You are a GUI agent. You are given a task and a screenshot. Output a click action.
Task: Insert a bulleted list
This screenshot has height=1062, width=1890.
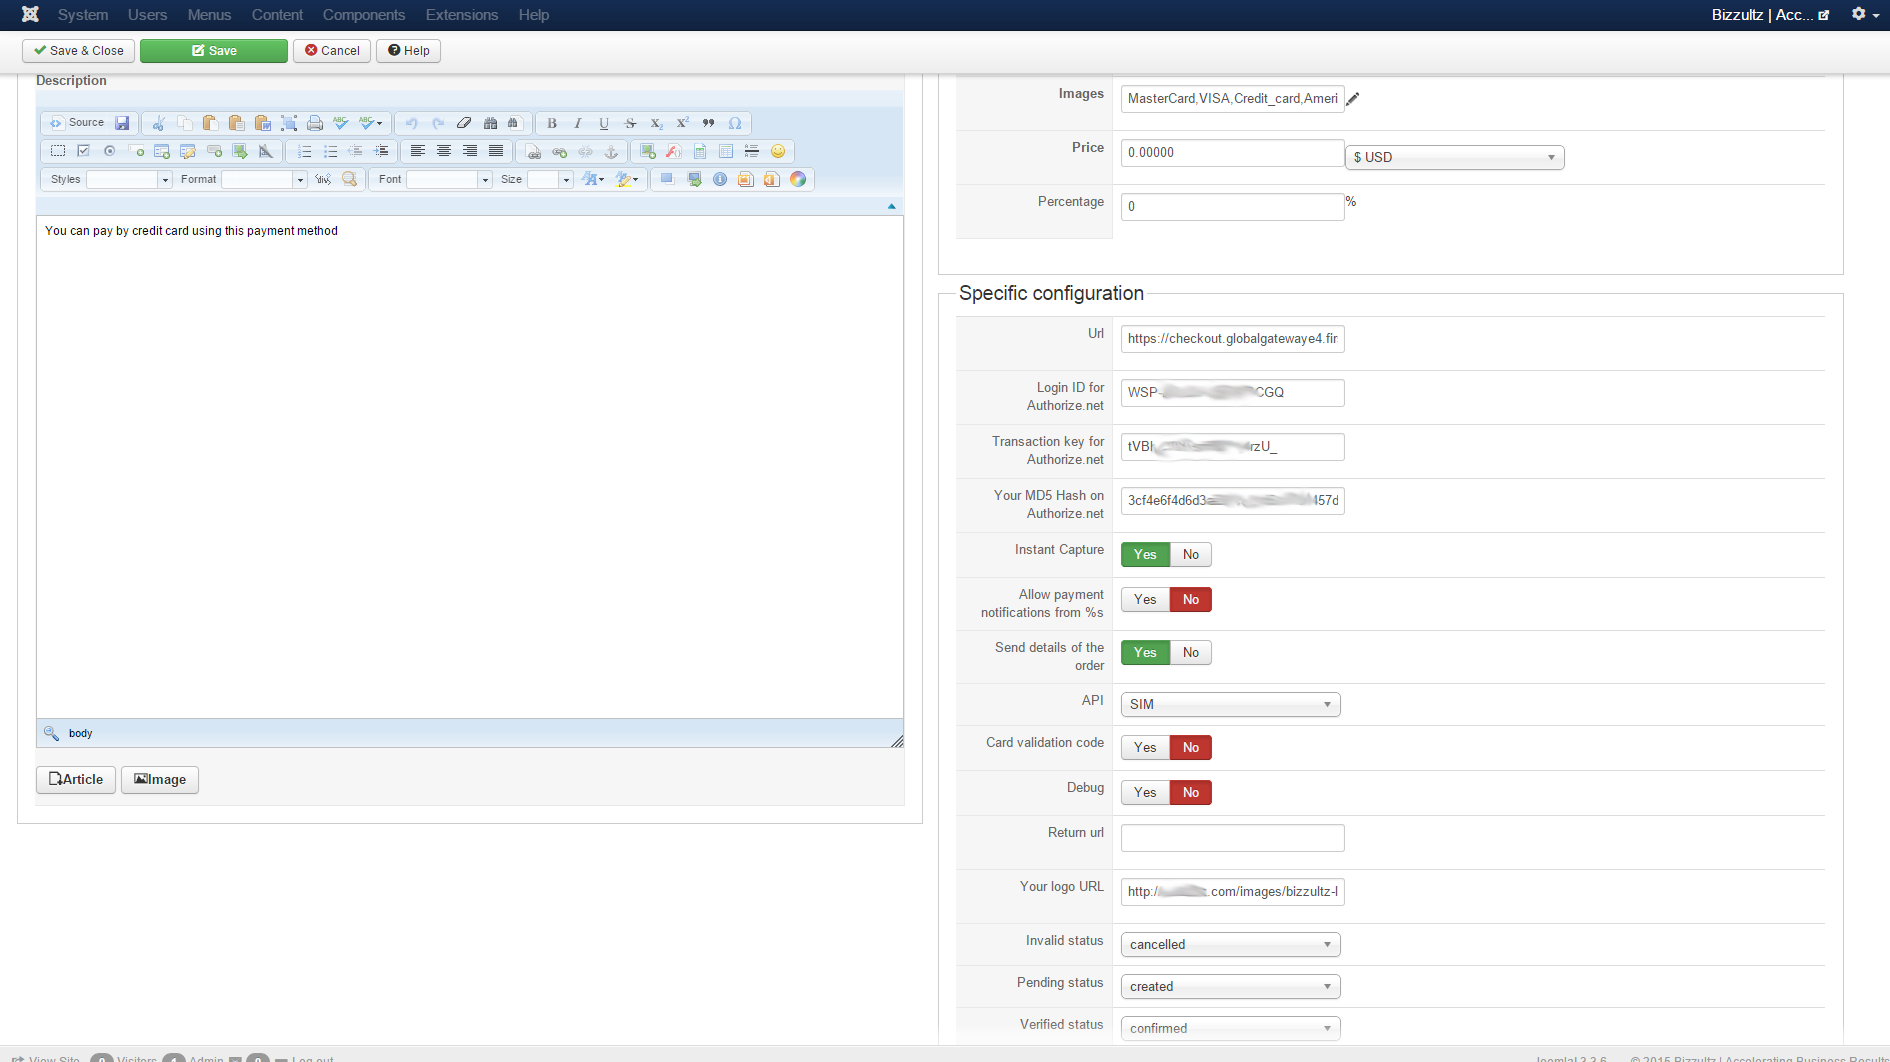[x=331, y=151]
